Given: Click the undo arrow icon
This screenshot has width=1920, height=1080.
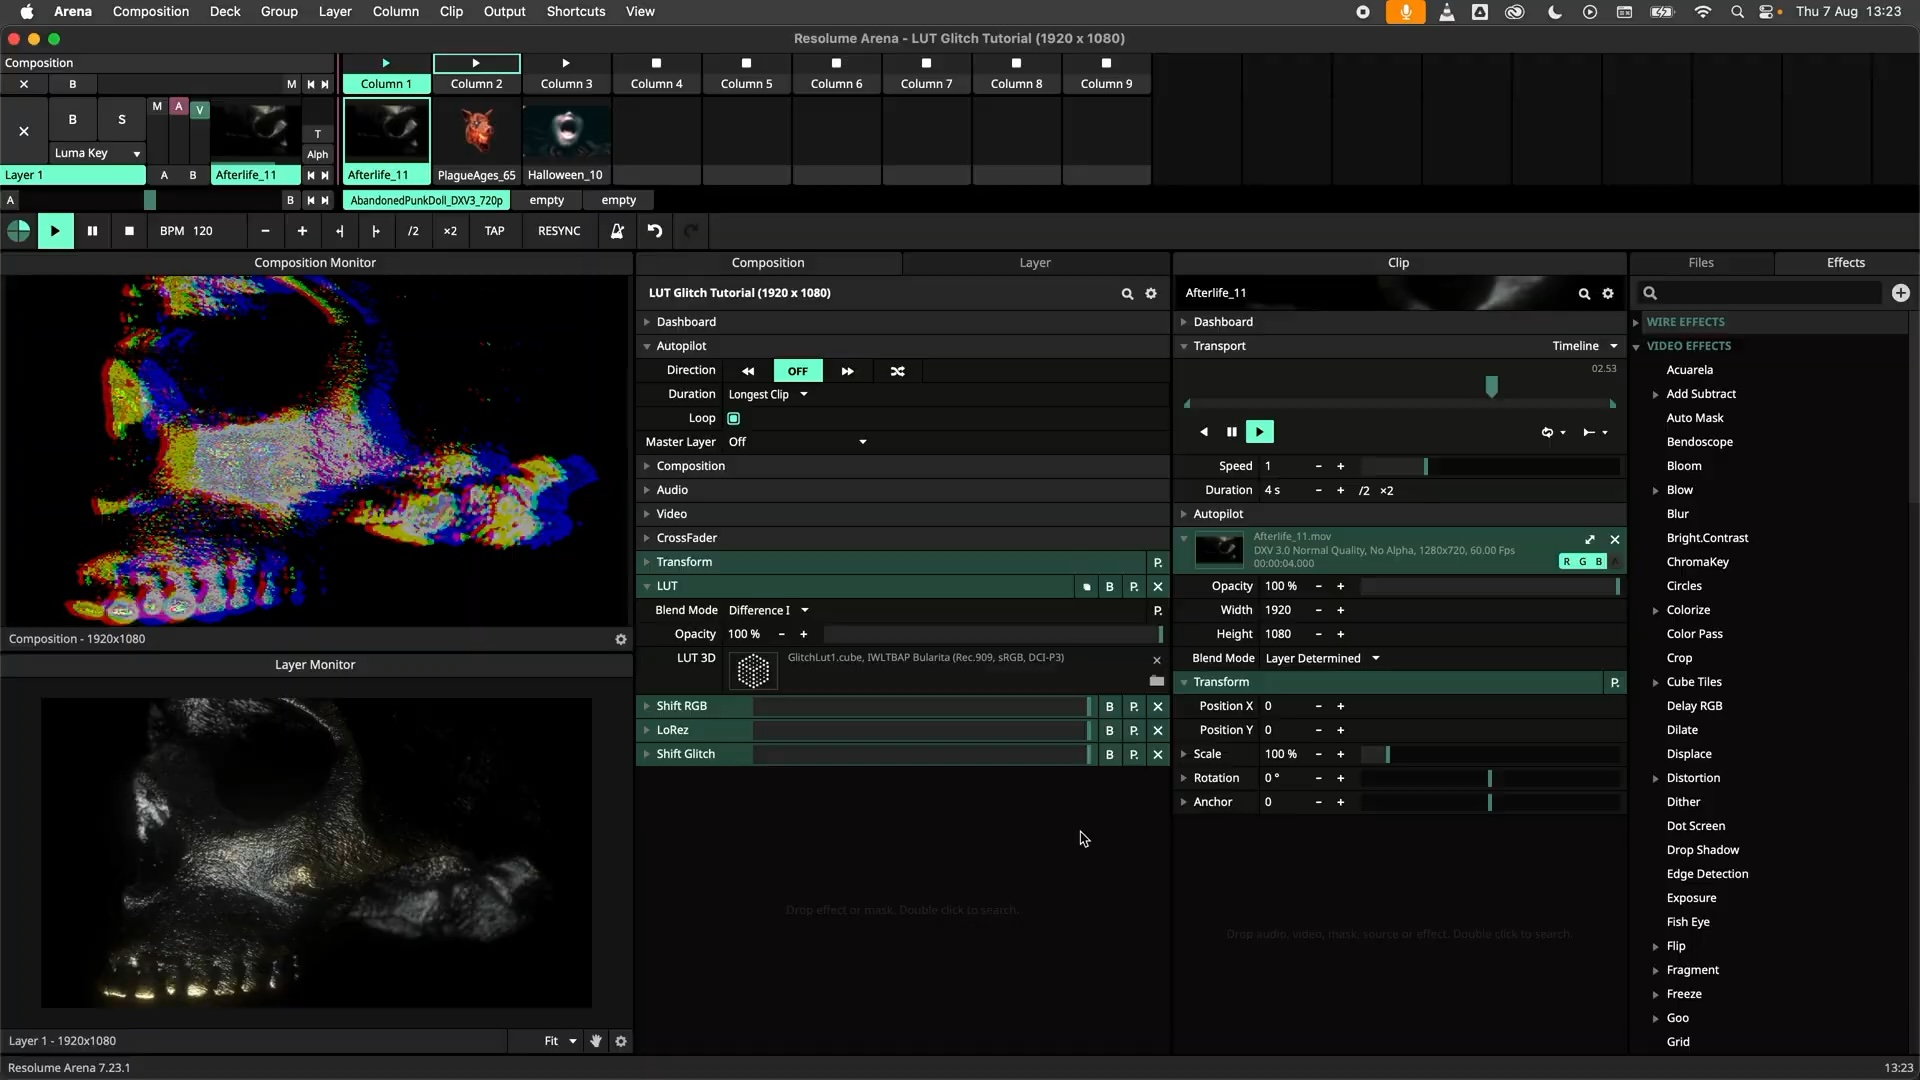Looking at the screenshot, I should (655, 231).
